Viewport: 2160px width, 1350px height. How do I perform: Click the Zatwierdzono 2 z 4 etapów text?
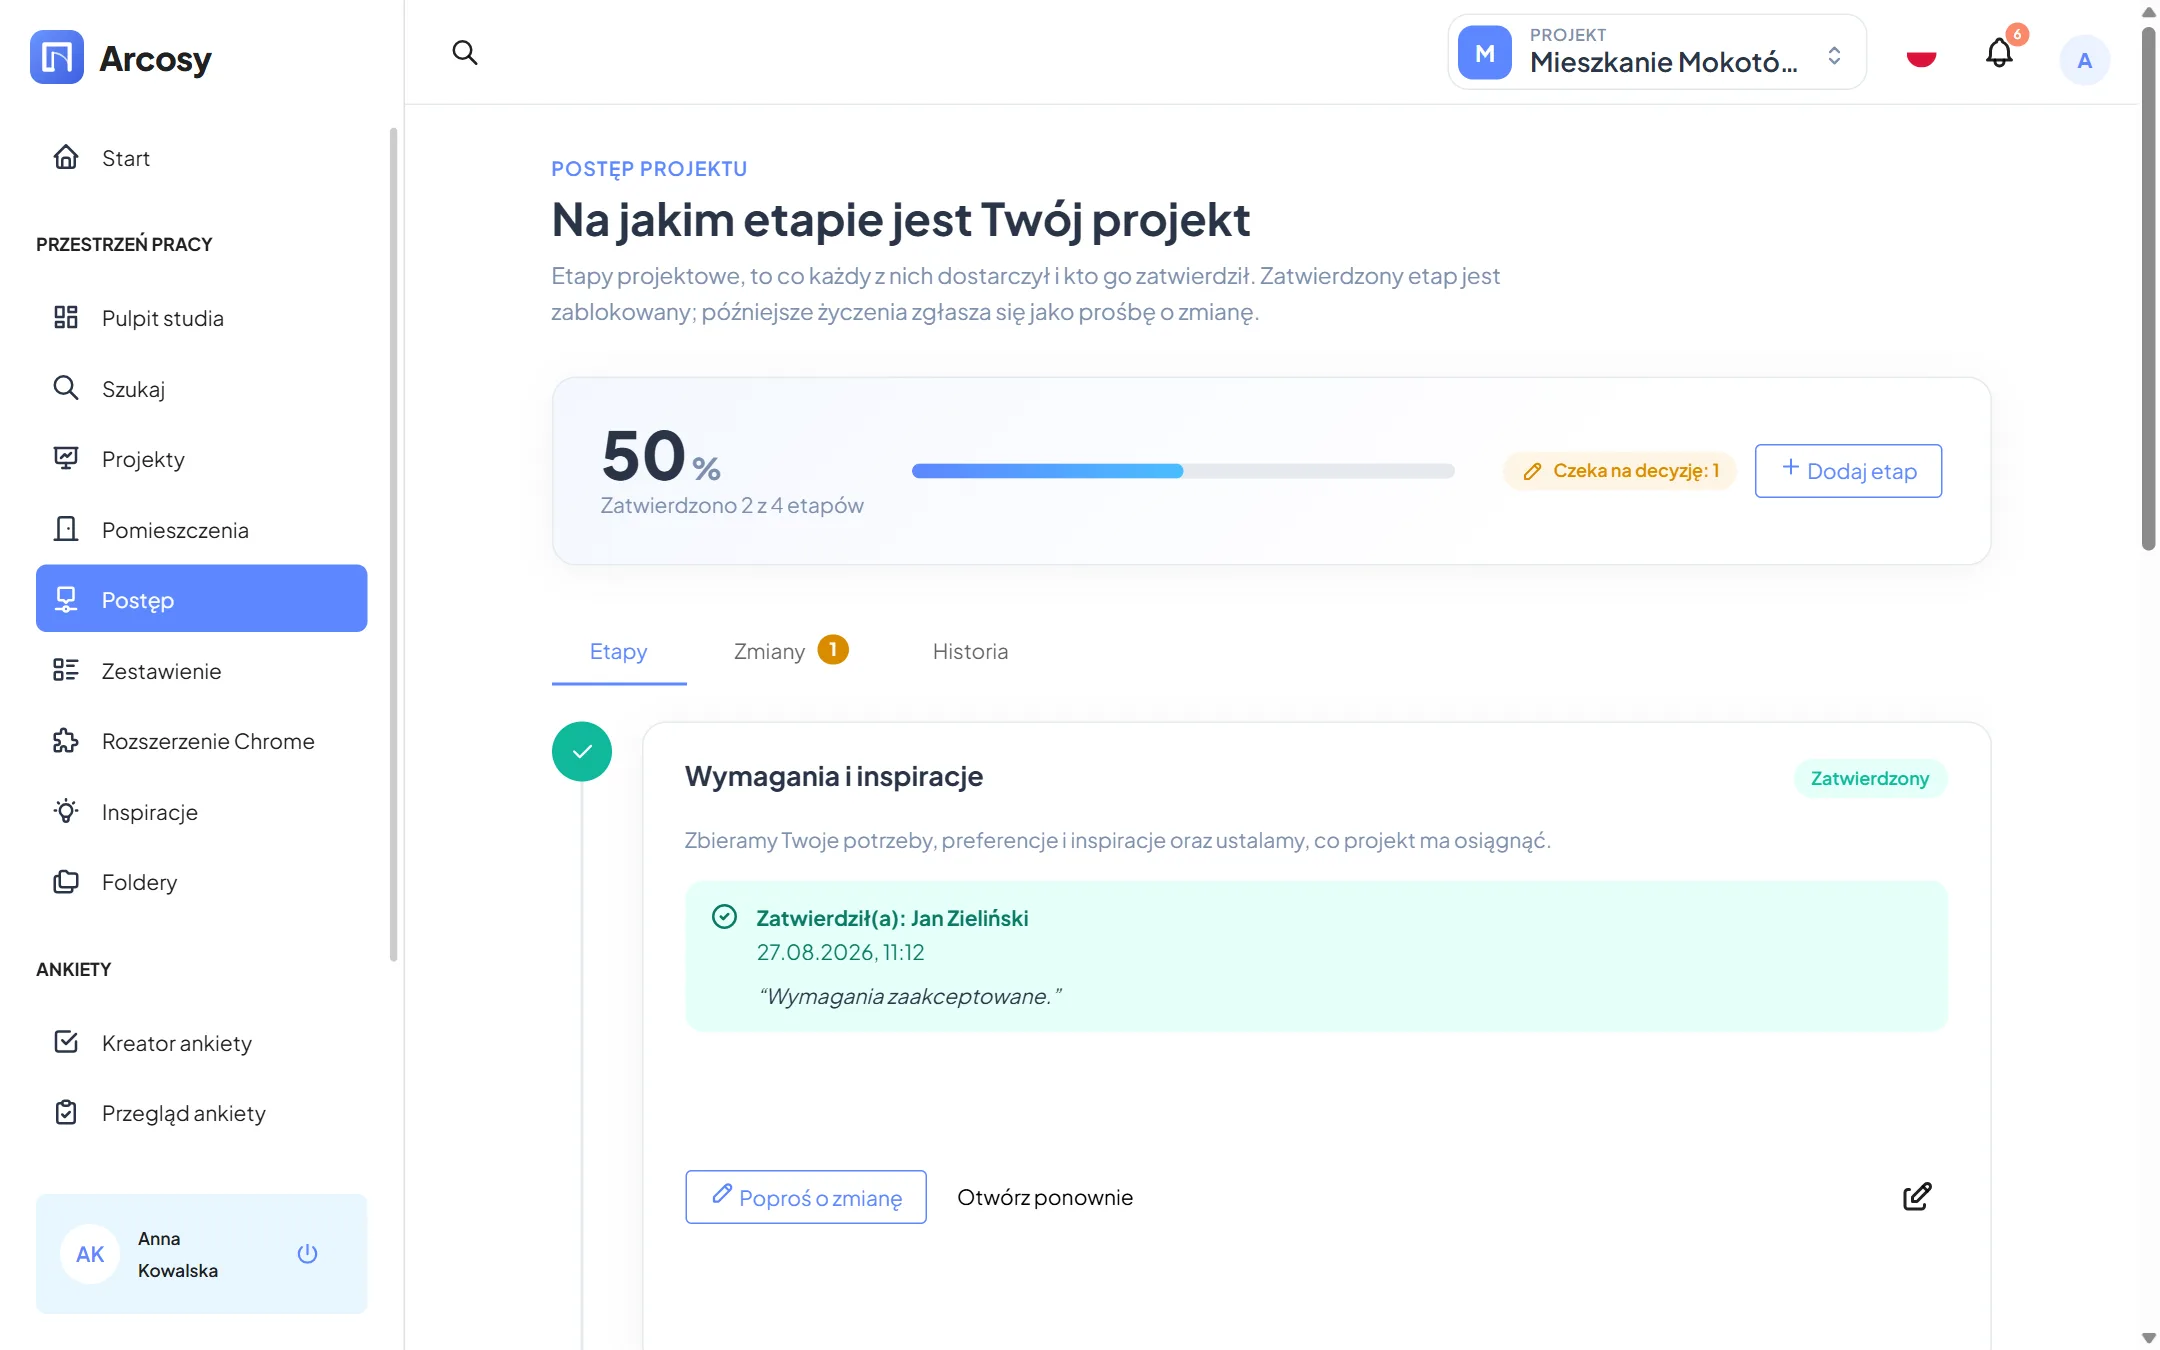coord(732,506)
